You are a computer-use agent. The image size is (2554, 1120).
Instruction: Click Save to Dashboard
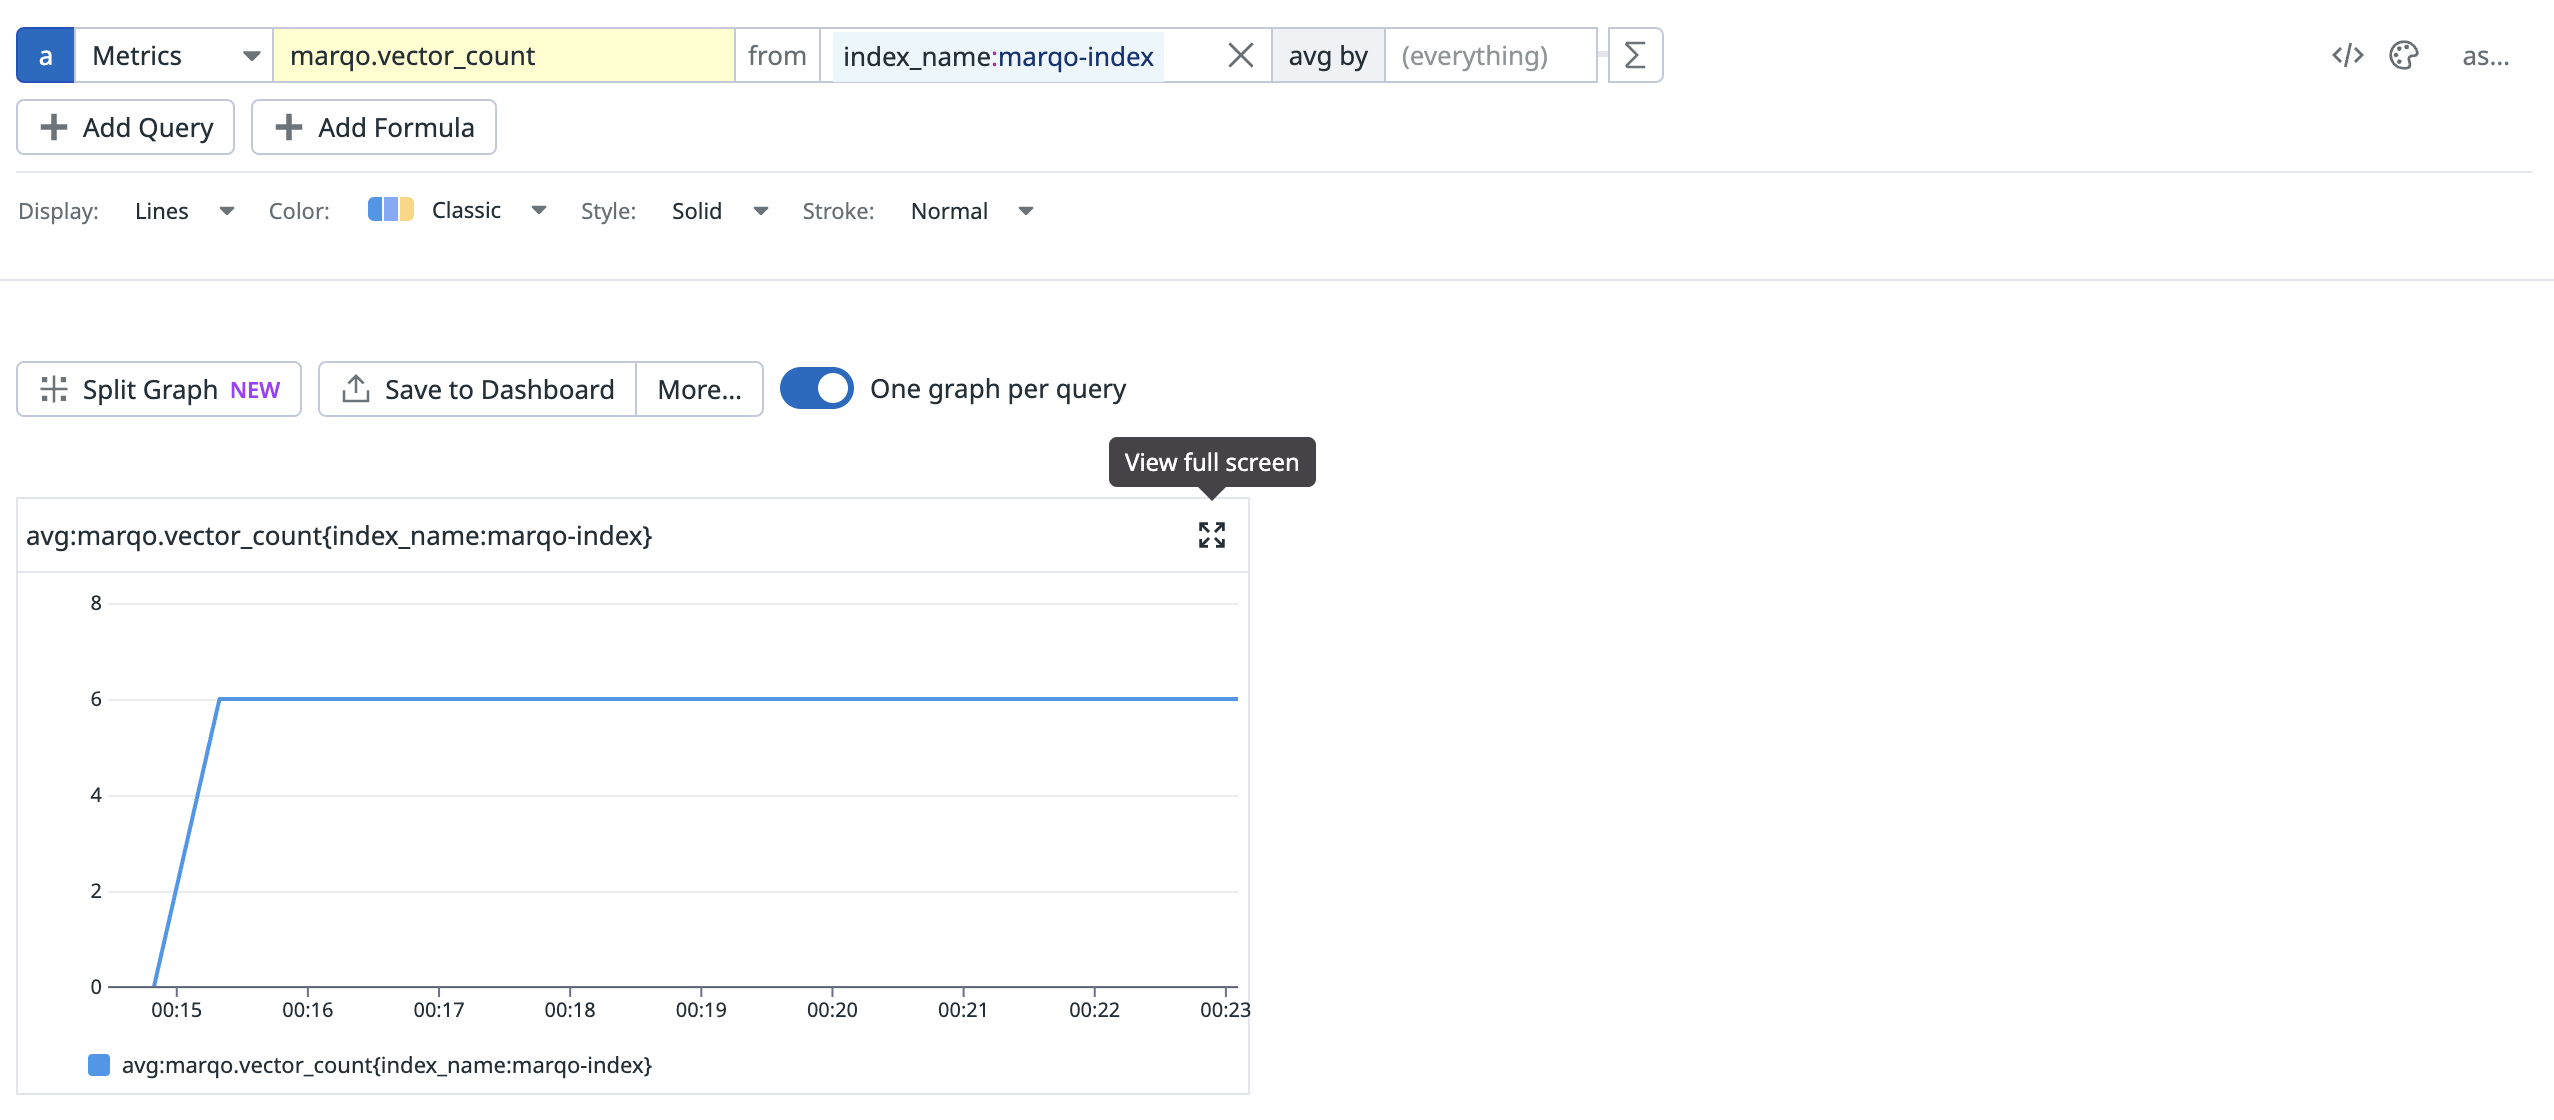point(478,389)
